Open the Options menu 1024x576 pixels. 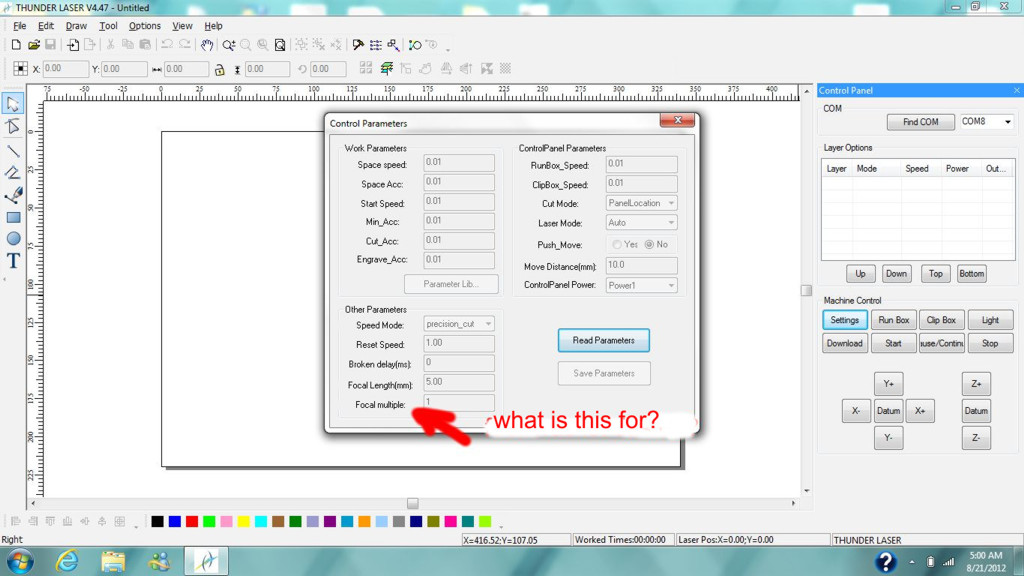tap(144, 26)
